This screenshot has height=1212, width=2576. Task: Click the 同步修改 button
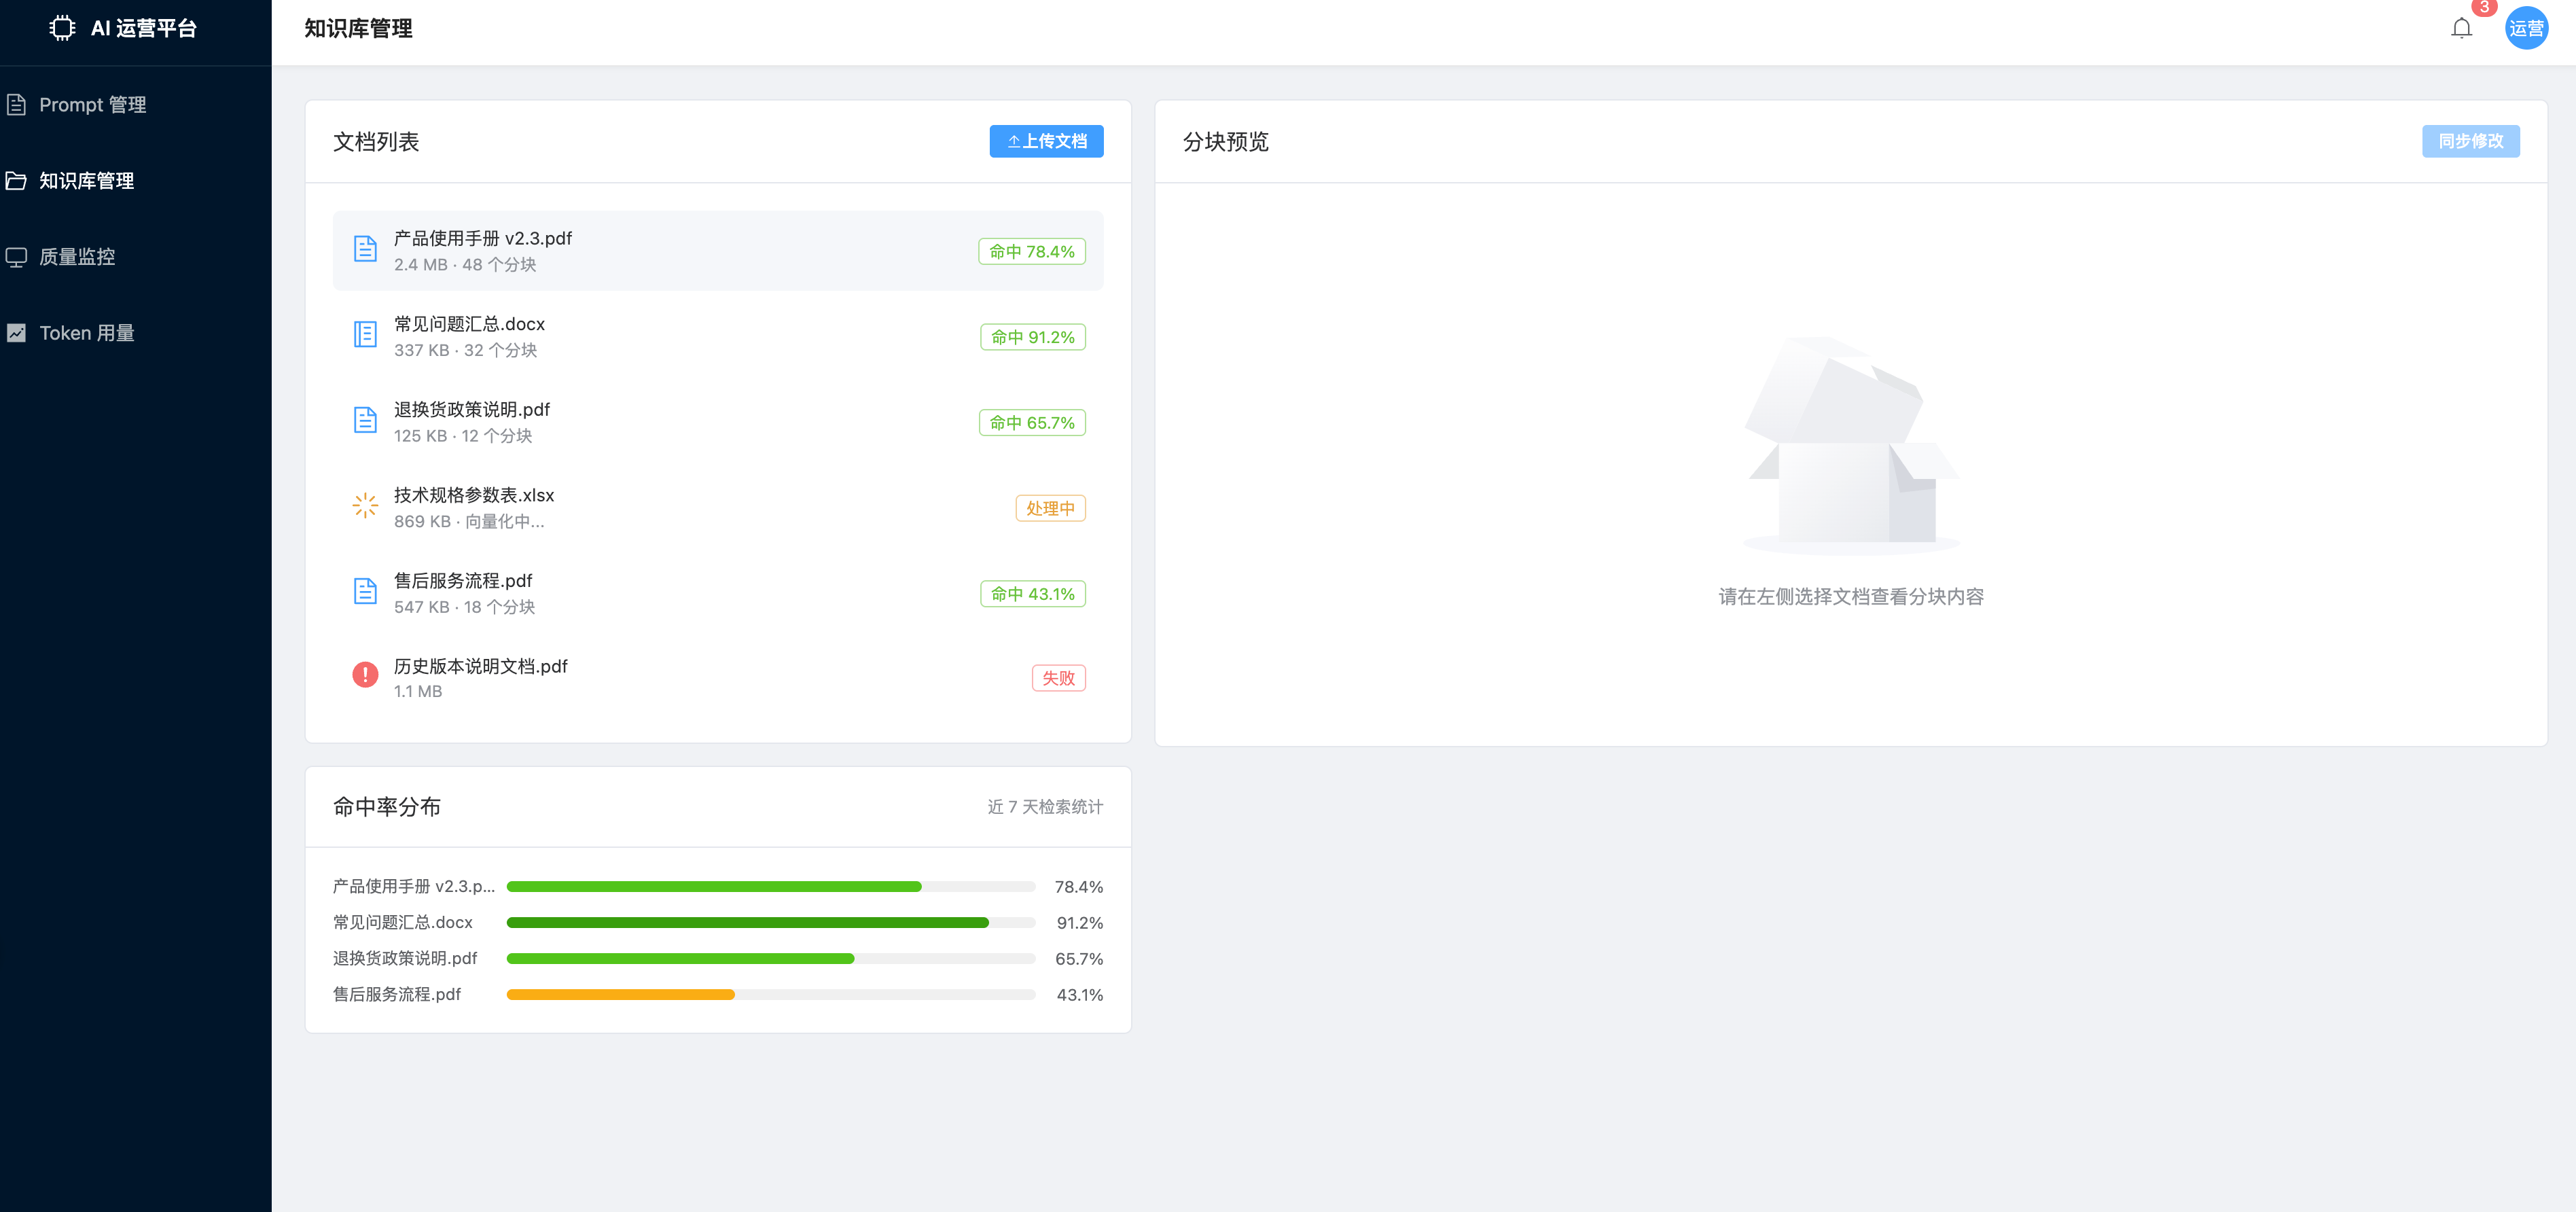coord(2470,141)
